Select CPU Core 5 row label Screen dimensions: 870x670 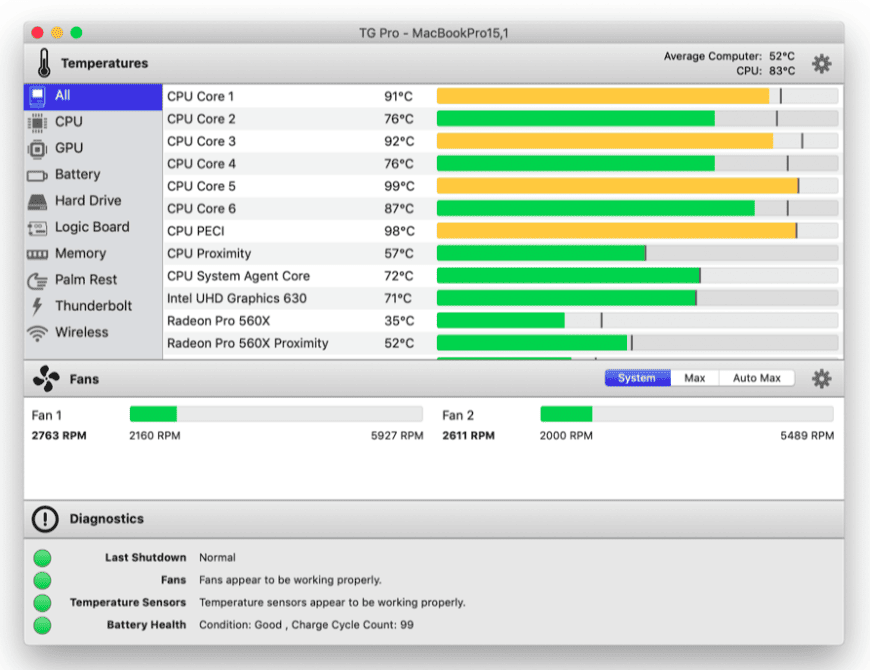click(201, 186)
